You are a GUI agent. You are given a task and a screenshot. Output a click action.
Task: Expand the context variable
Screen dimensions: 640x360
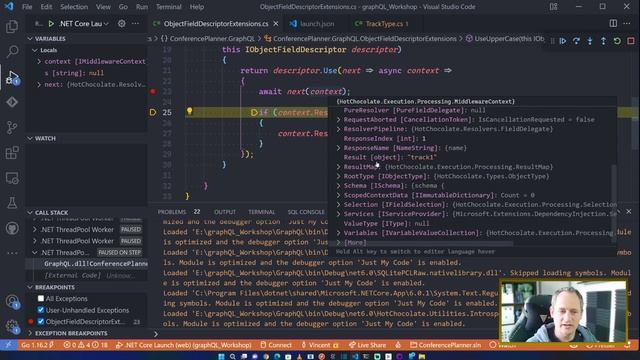[39, 61]
